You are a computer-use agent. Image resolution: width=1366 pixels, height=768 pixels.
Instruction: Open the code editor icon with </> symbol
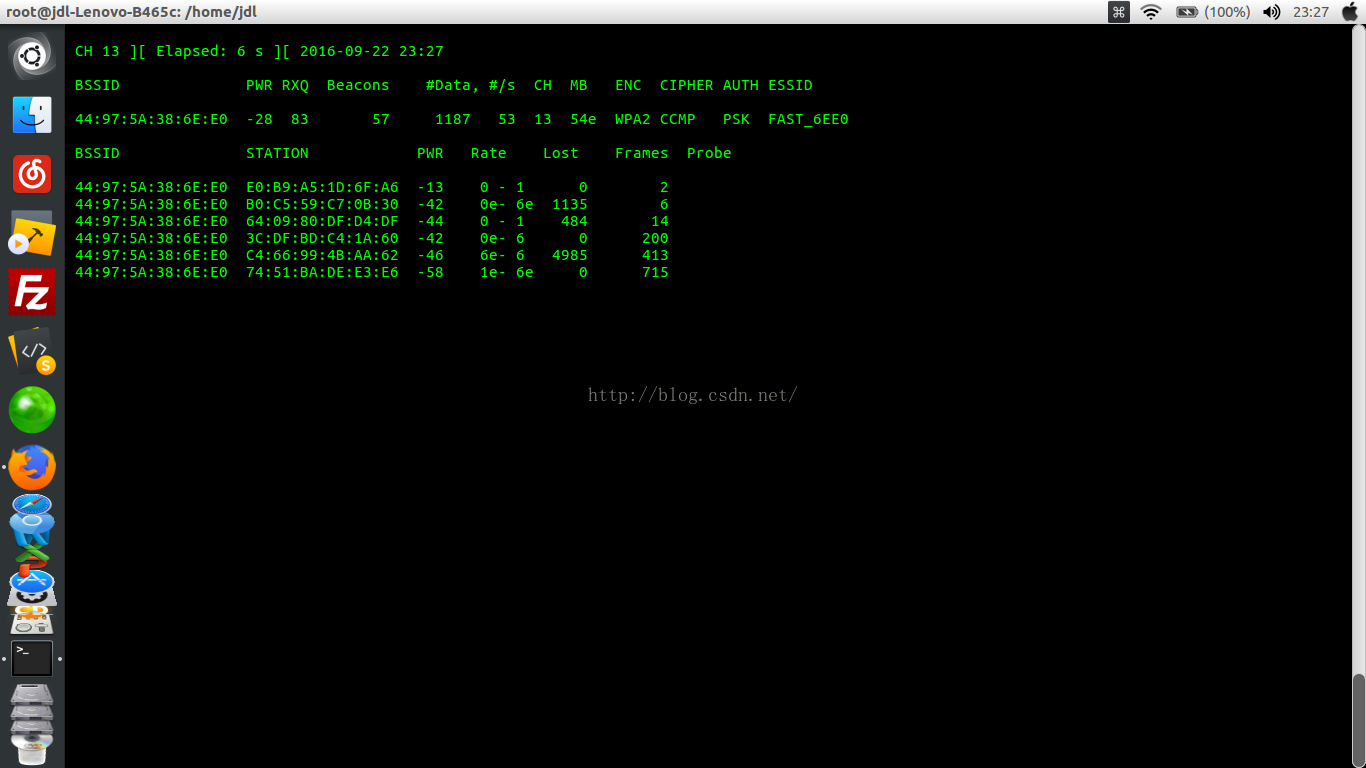32,351
